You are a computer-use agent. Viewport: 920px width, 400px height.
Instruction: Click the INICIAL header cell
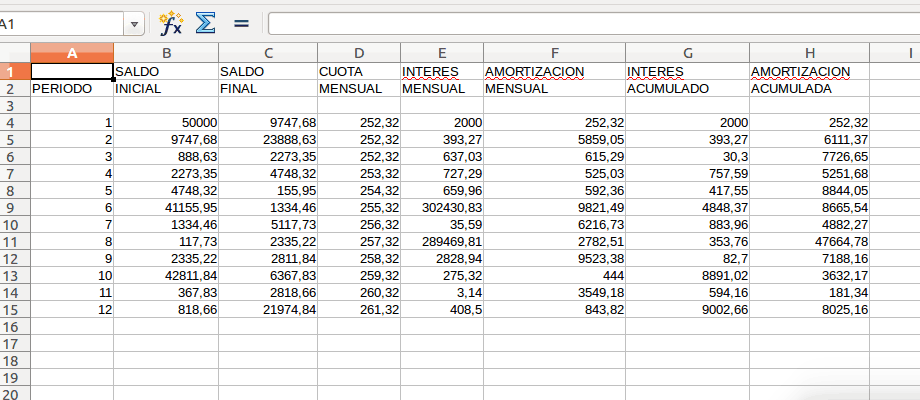(x=166, y=89)
